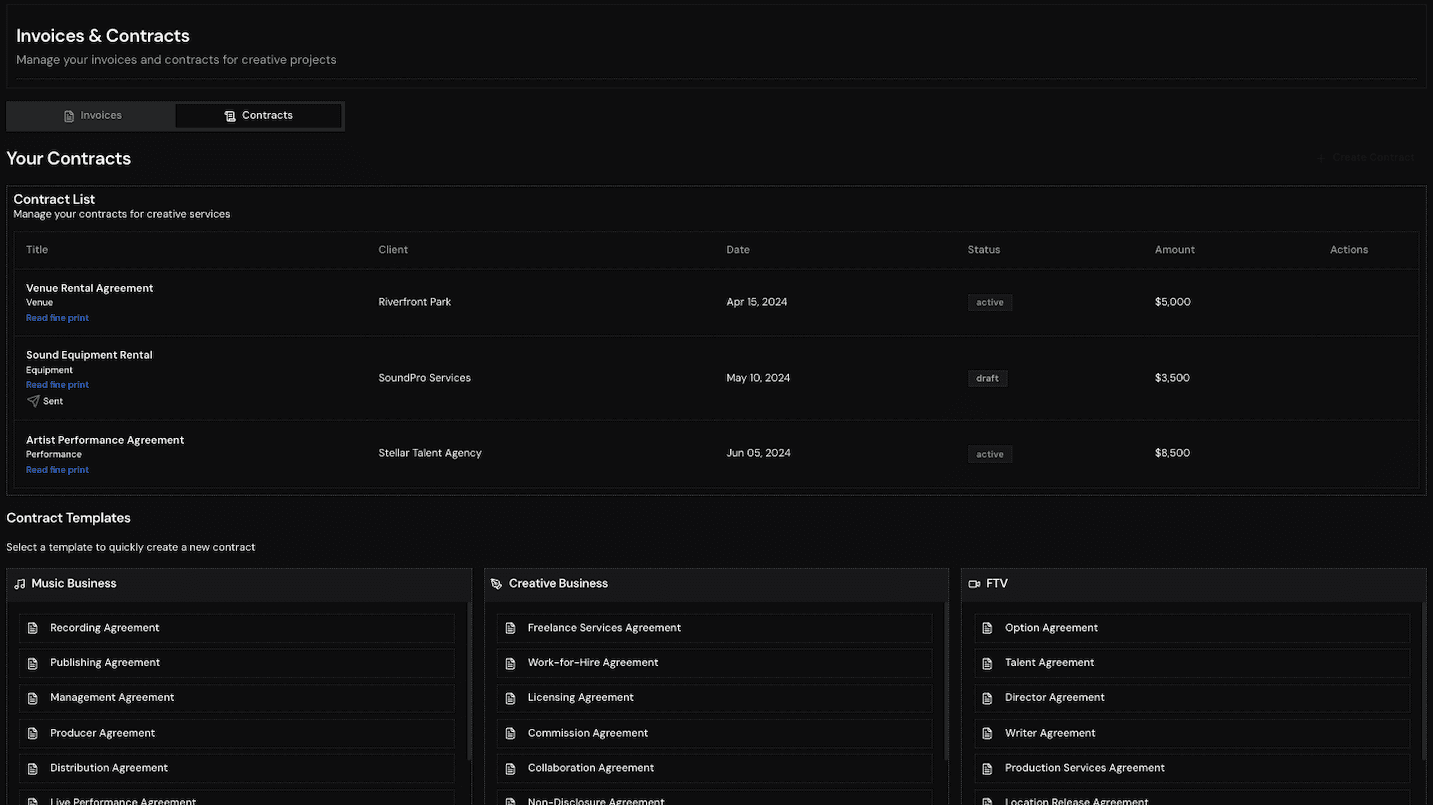Image resolution: width=1433 pixels, height=805 pixels.
Task: Choose the Producer Agreement template
Action: 236,733
